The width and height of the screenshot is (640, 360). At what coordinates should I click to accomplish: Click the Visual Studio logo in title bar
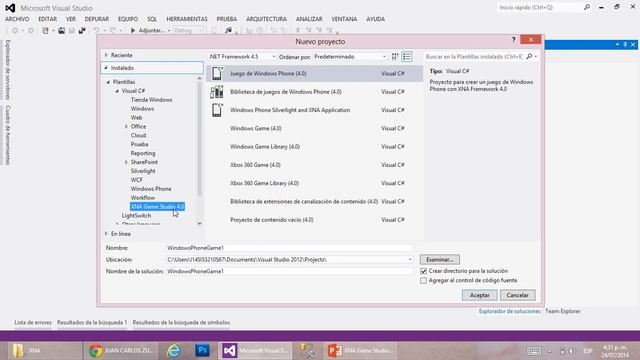[x=10, y=8]
